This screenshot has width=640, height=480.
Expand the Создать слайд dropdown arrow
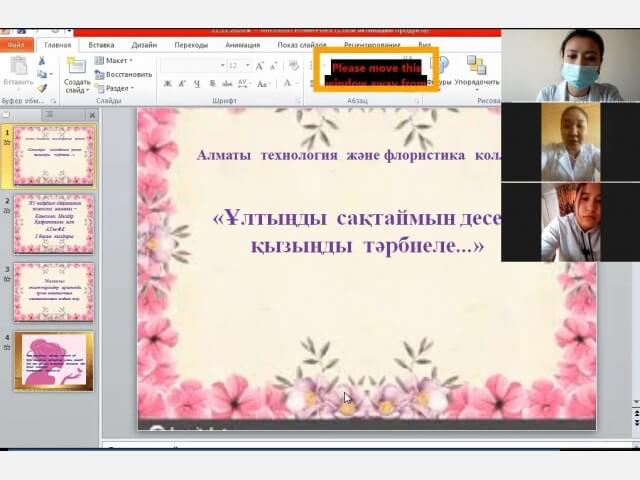[88, 90]
